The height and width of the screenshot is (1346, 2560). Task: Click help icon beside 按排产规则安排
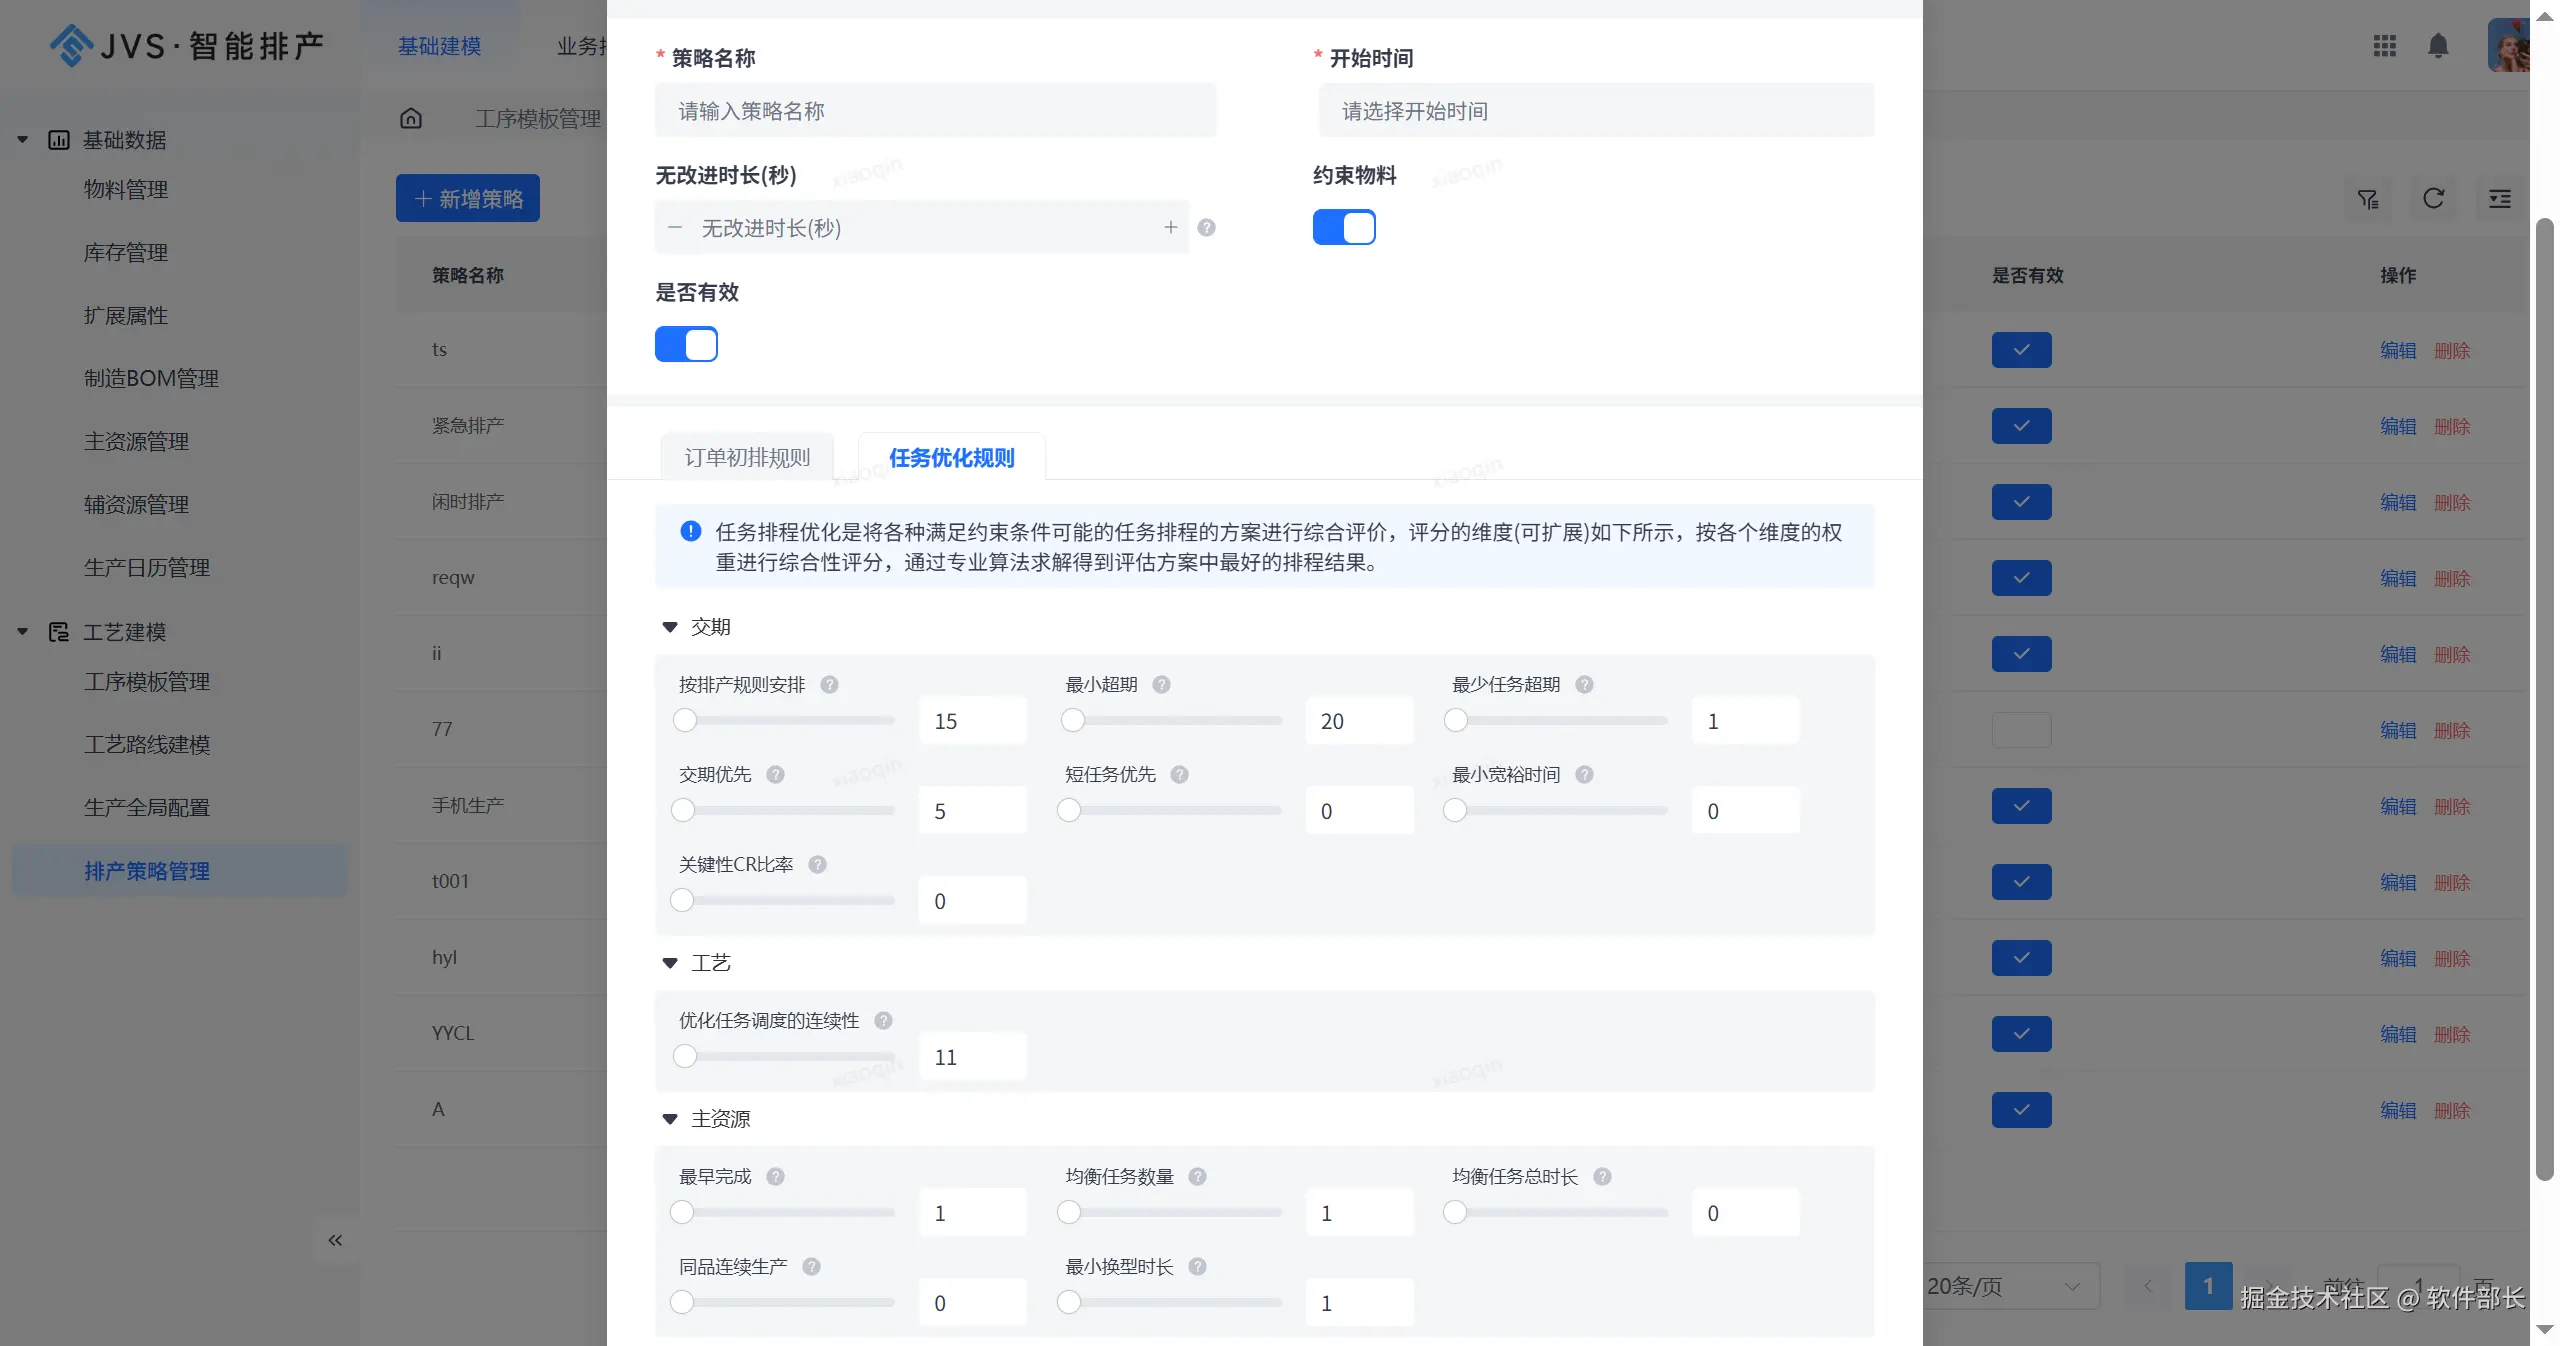pos(829,685)
